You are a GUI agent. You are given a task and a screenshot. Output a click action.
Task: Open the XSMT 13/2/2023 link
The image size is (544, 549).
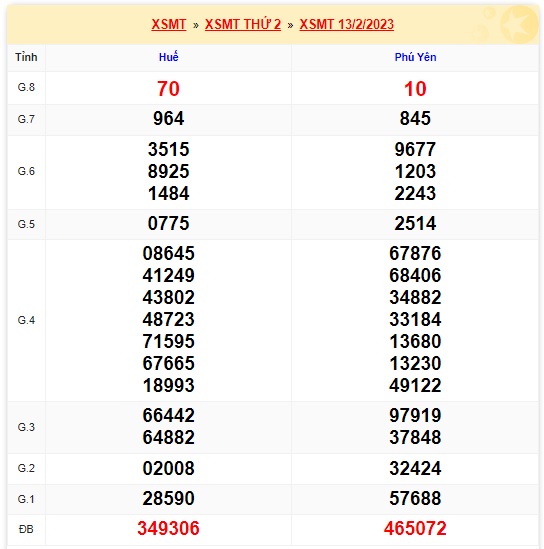pos(347,24)
